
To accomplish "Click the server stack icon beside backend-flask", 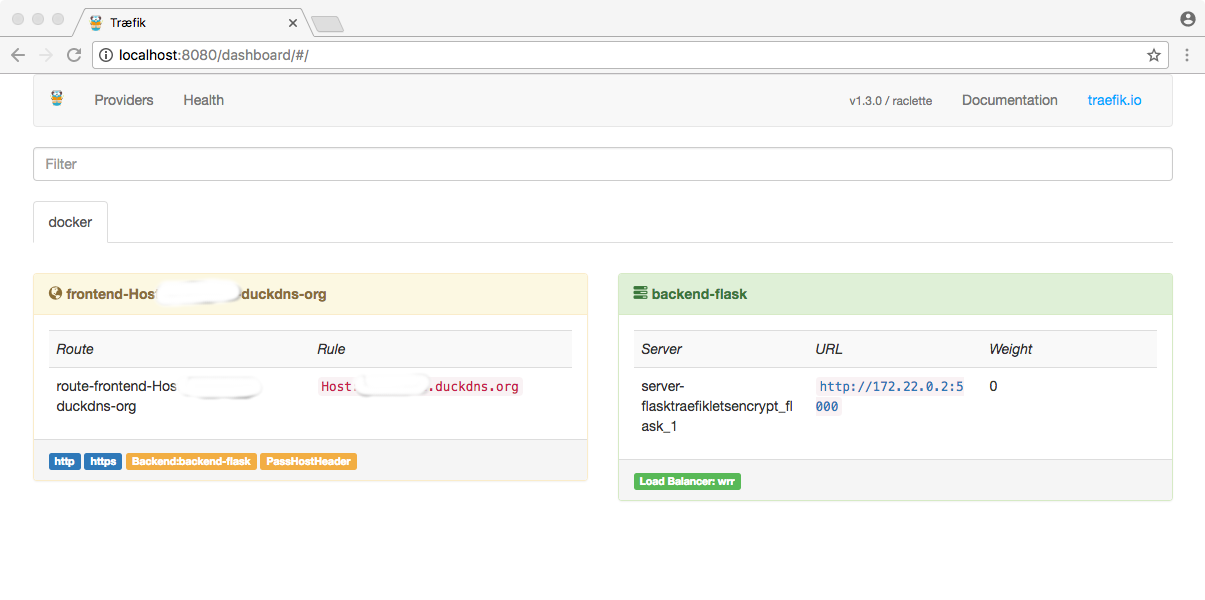I will 640,294.
